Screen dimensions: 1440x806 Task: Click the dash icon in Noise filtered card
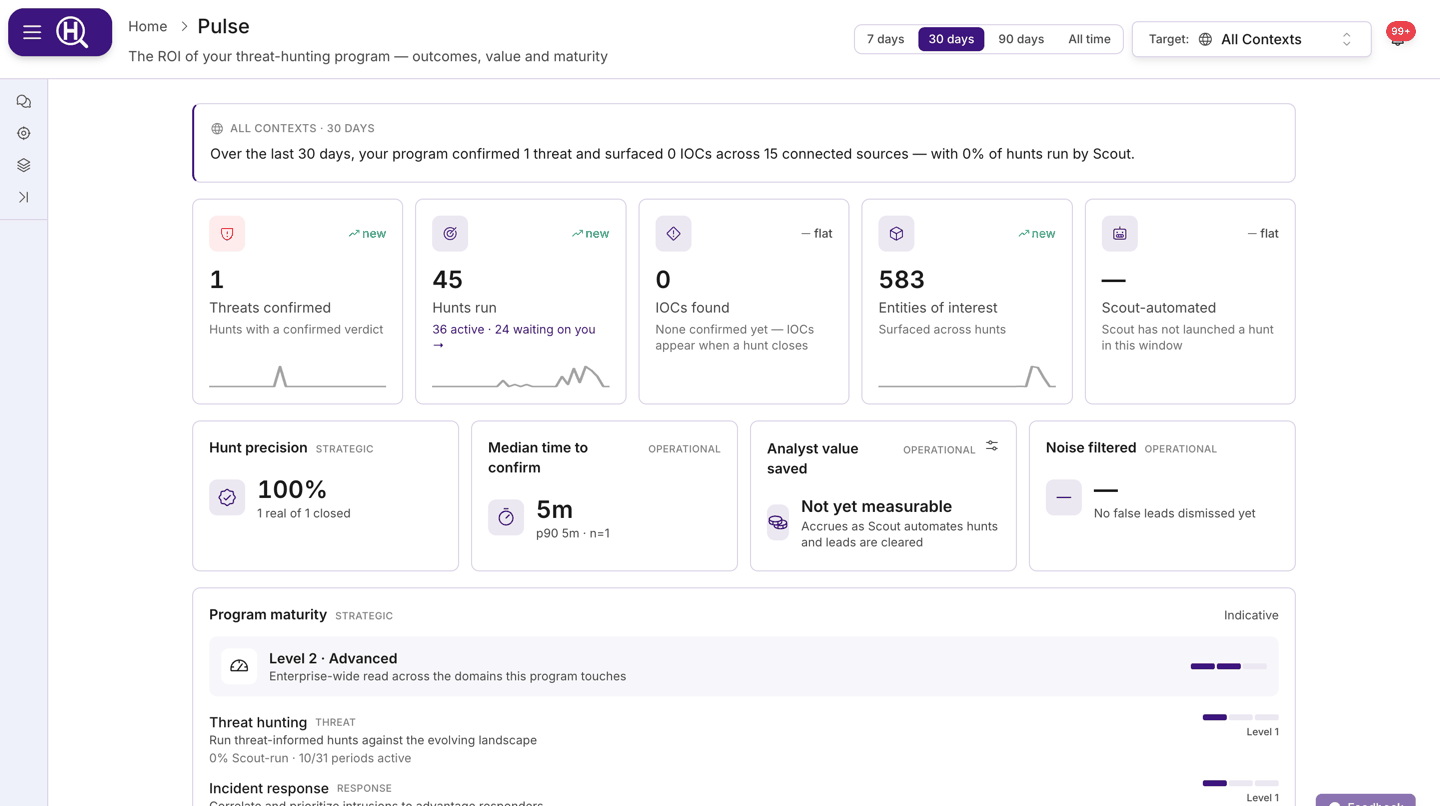(x=1064, y=497)
